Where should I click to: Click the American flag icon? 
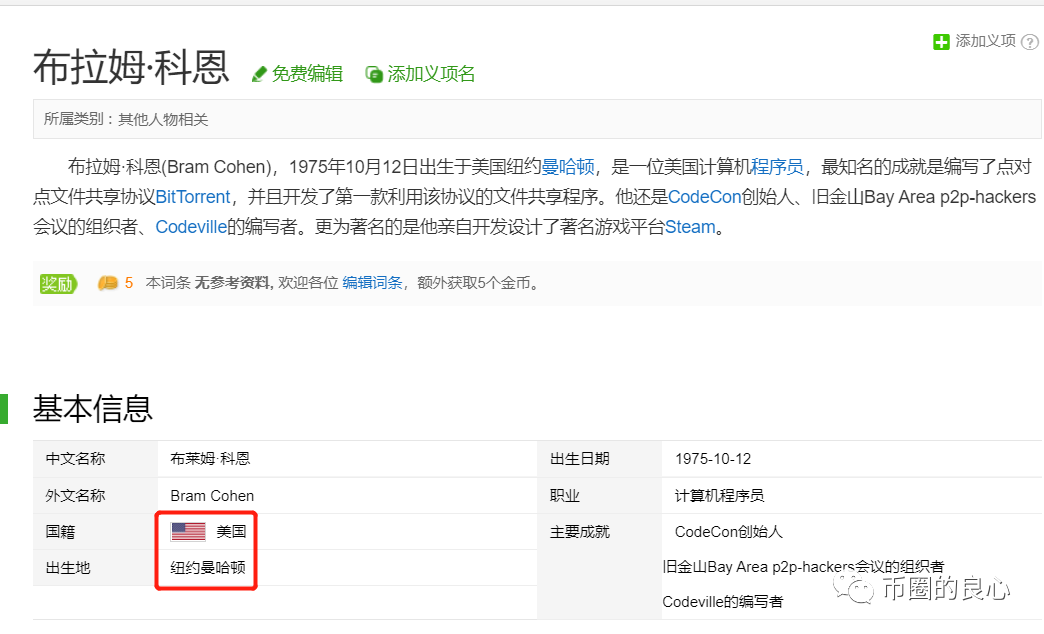tap(188, 531)
